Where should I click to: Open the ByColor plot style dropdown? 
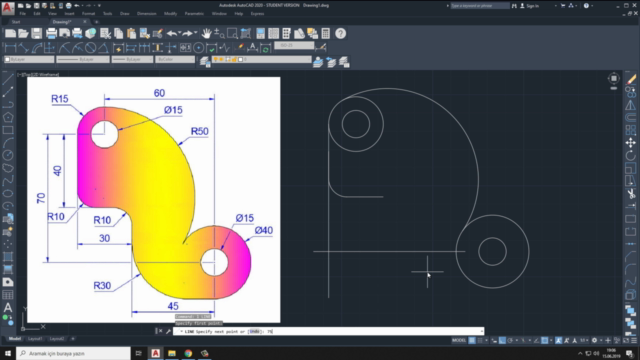tap(175, 60)
